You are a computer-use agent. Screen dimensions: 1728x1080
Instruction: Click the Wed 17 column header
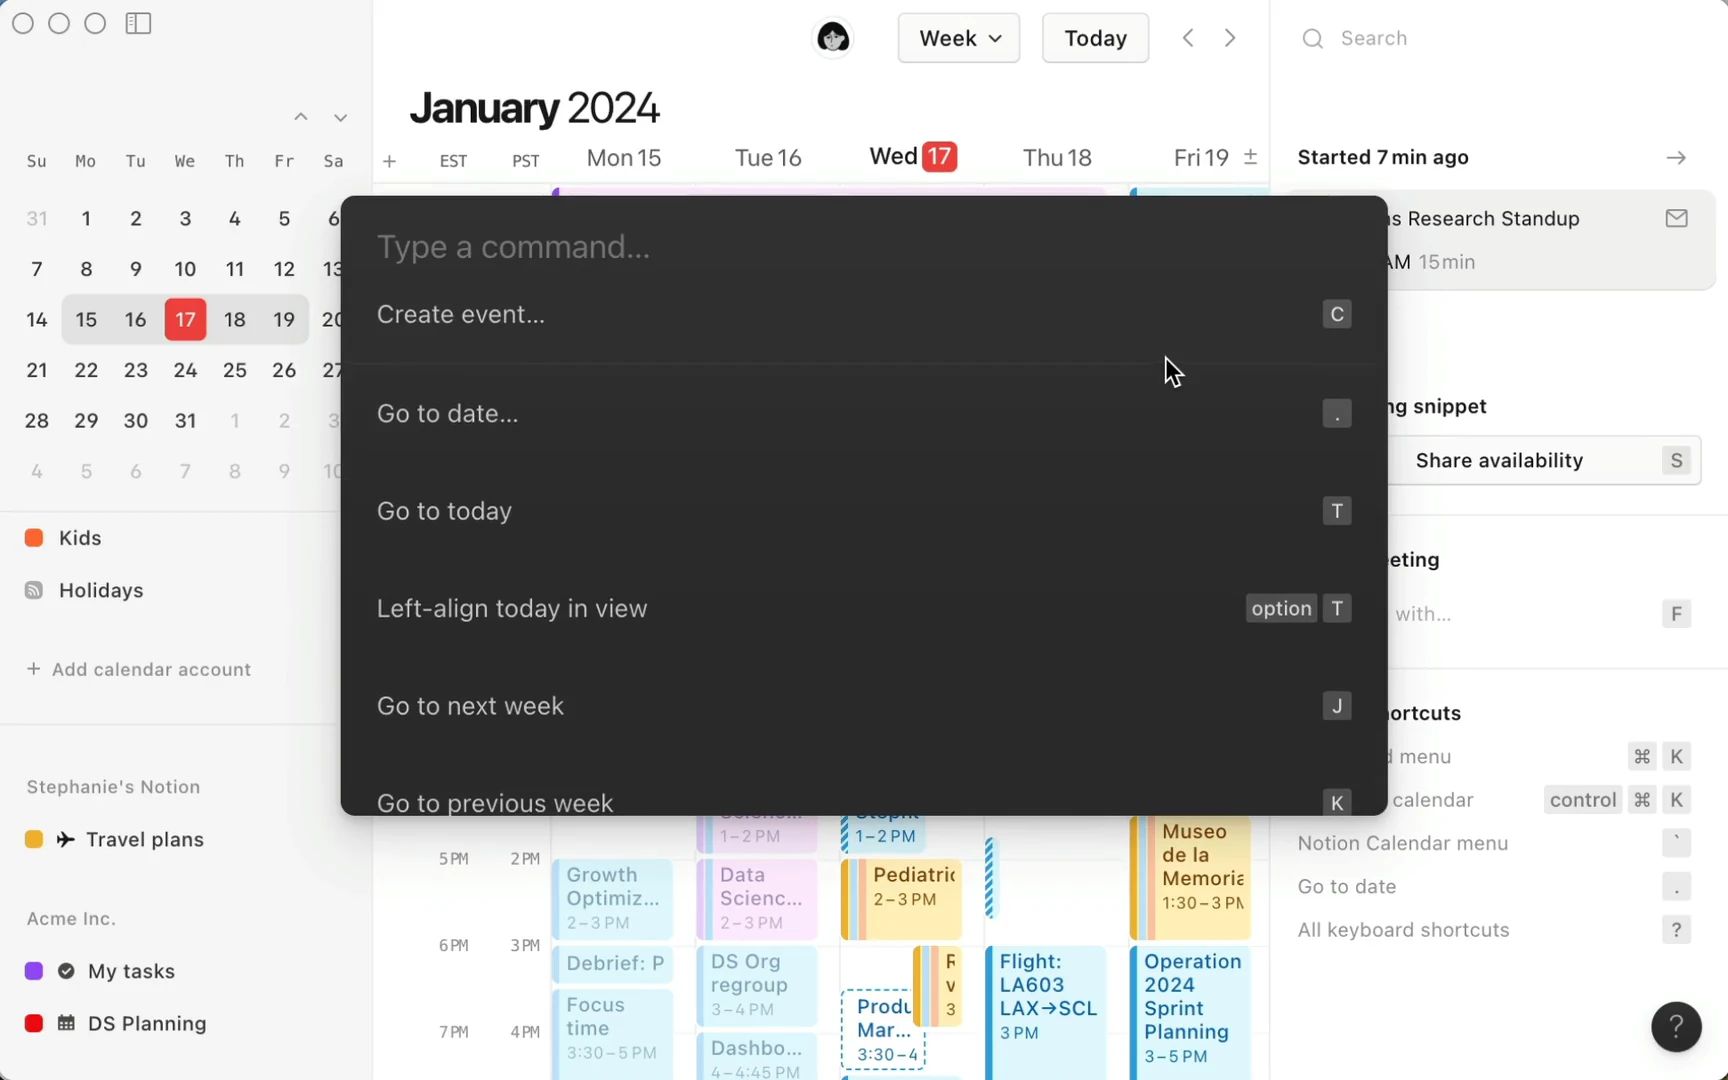(x=913, y=157)
